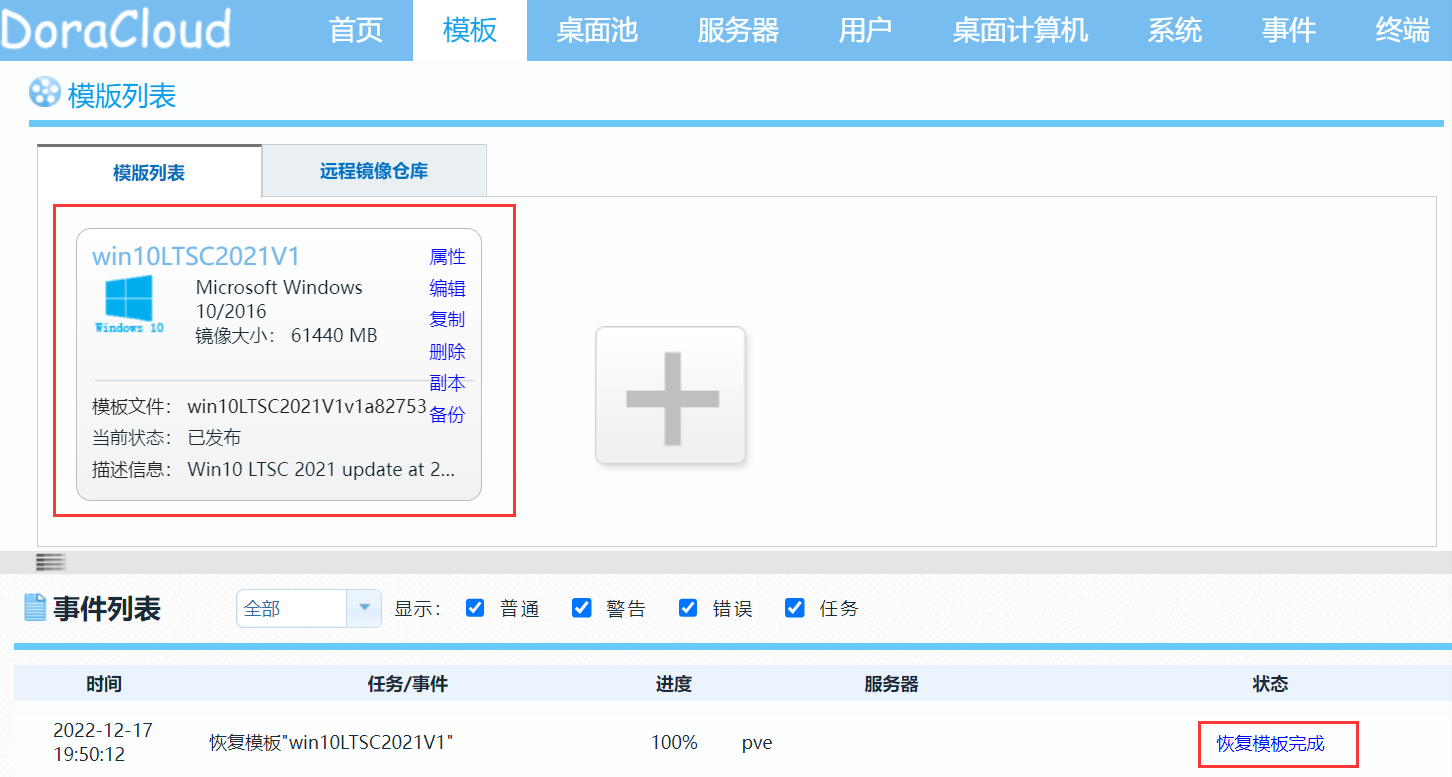Enable the 普通 event filter checkbox

coord(475,607)
